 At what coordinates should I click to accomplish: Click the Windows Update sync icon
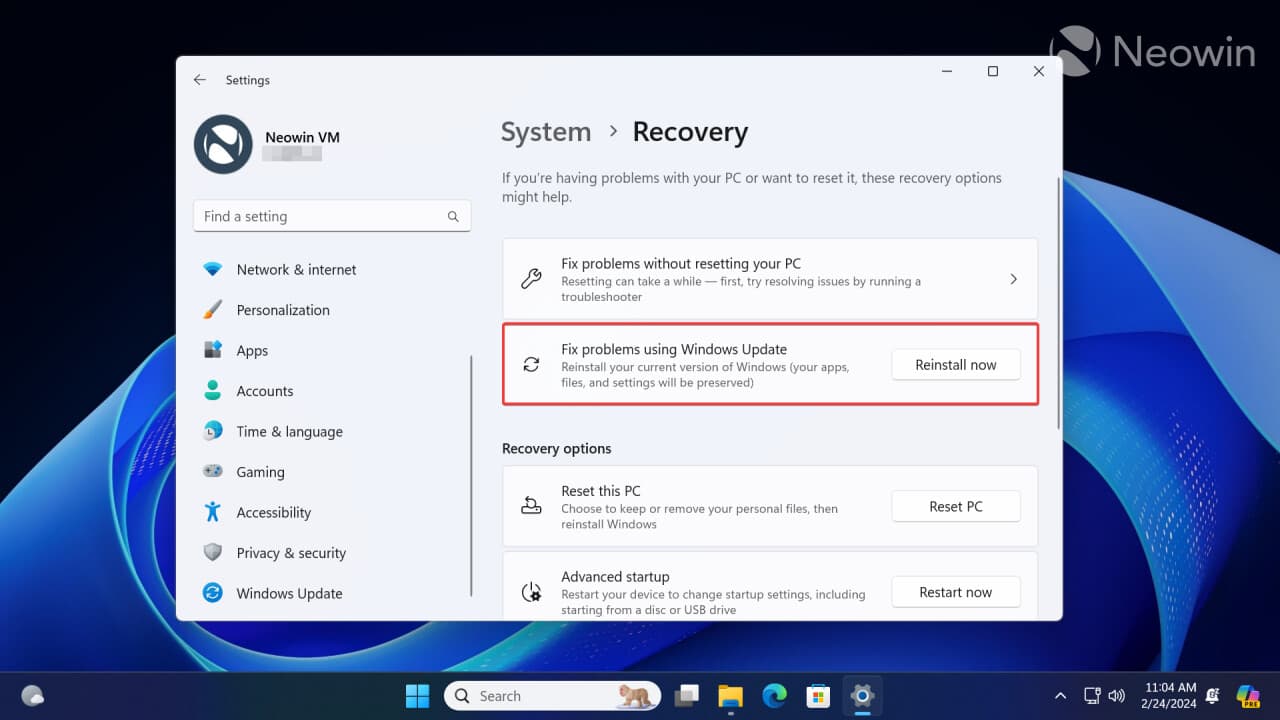pyautogui.click(x=213, y=593)
